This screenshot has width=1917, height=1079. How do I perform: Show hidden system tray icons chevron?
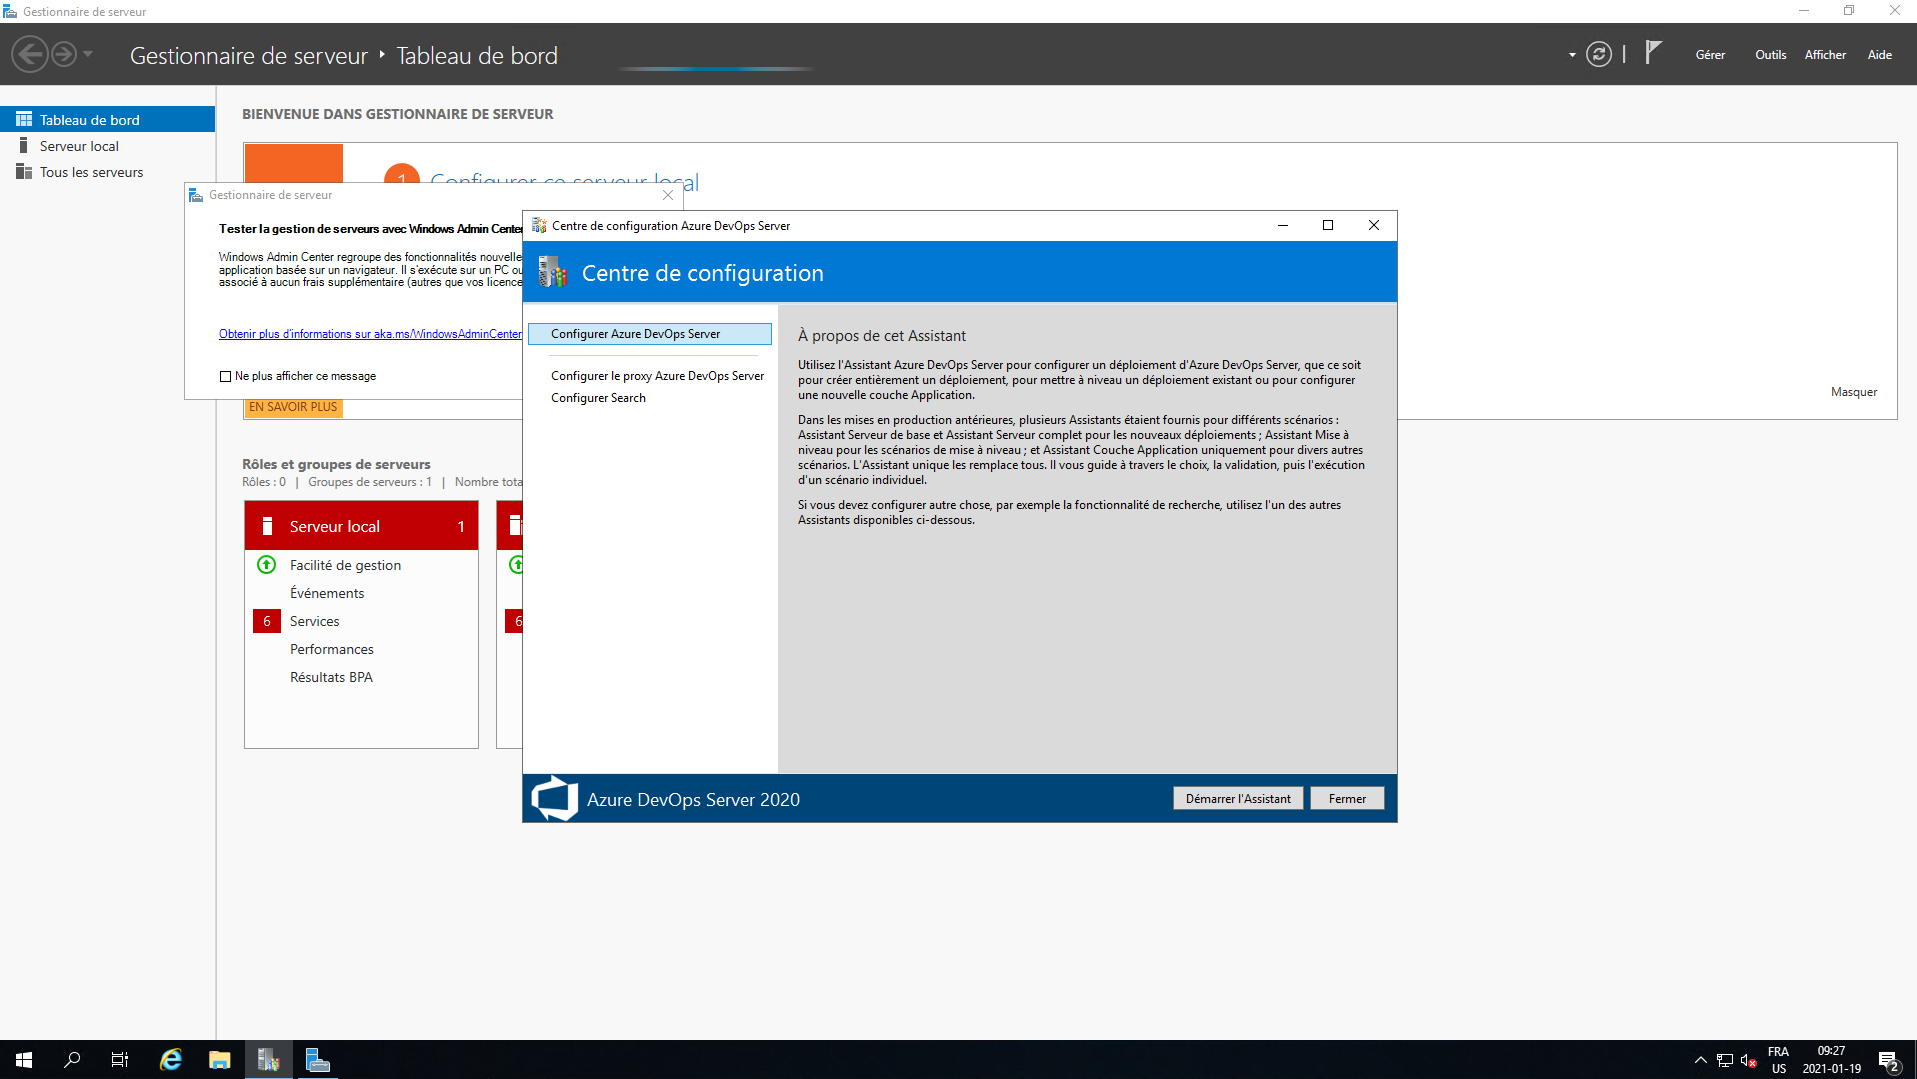[x=1700, y=1060]
